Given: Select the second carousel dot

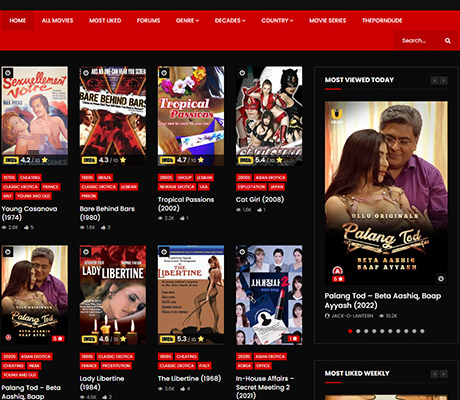Looking at the screenshot, I should pyautogui.click(x=358, y=331).
